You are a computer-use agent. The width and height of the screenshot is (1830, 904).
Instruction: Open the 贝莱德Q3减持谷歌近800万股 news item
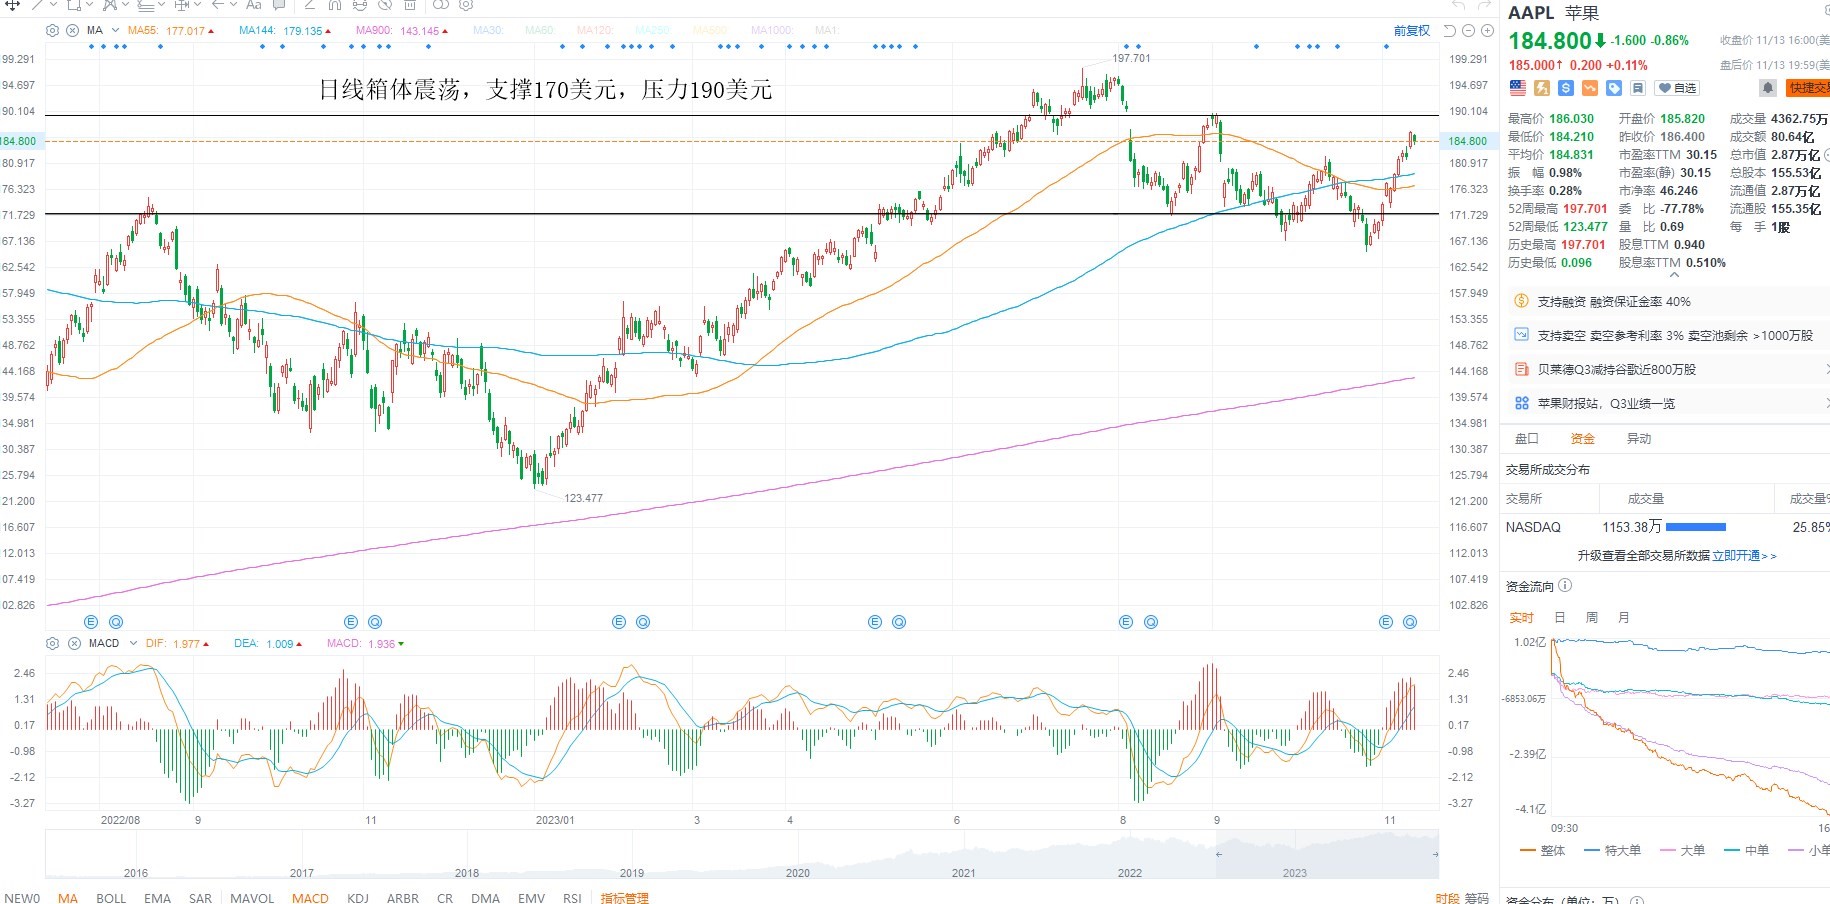click(x=1617, y=369)
